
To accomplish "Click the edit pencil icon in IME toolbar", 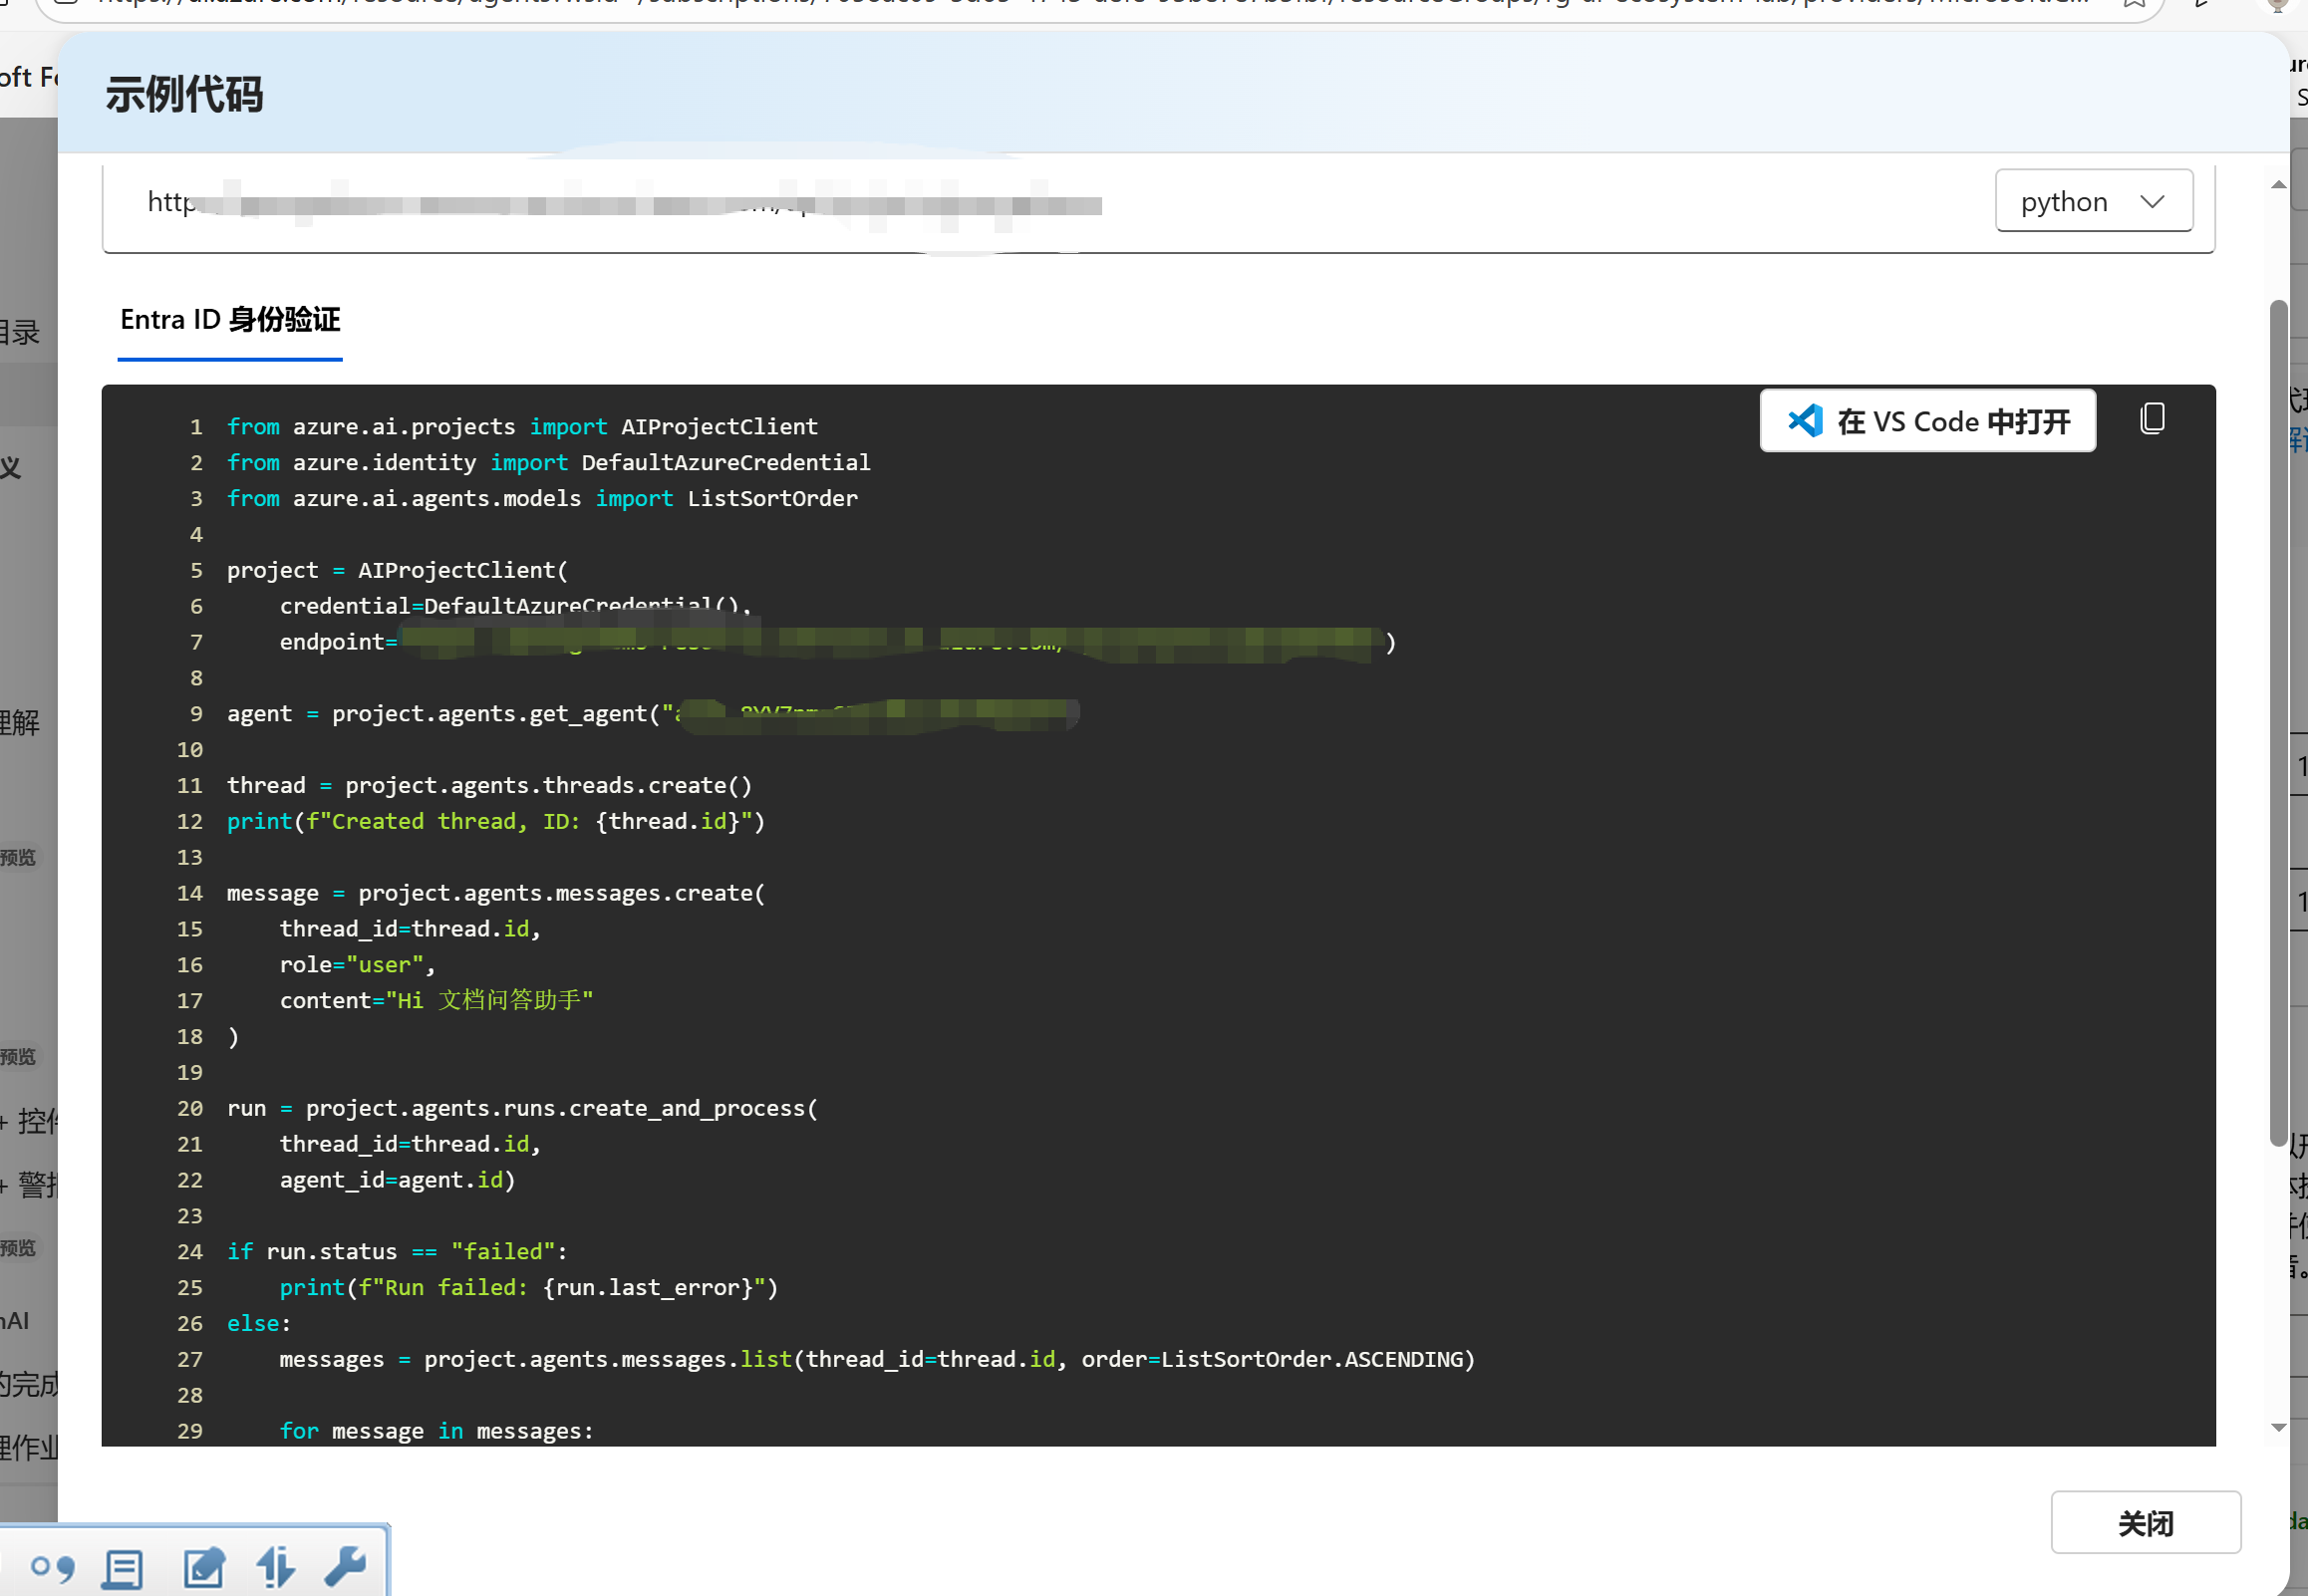I will point(203,1567).
